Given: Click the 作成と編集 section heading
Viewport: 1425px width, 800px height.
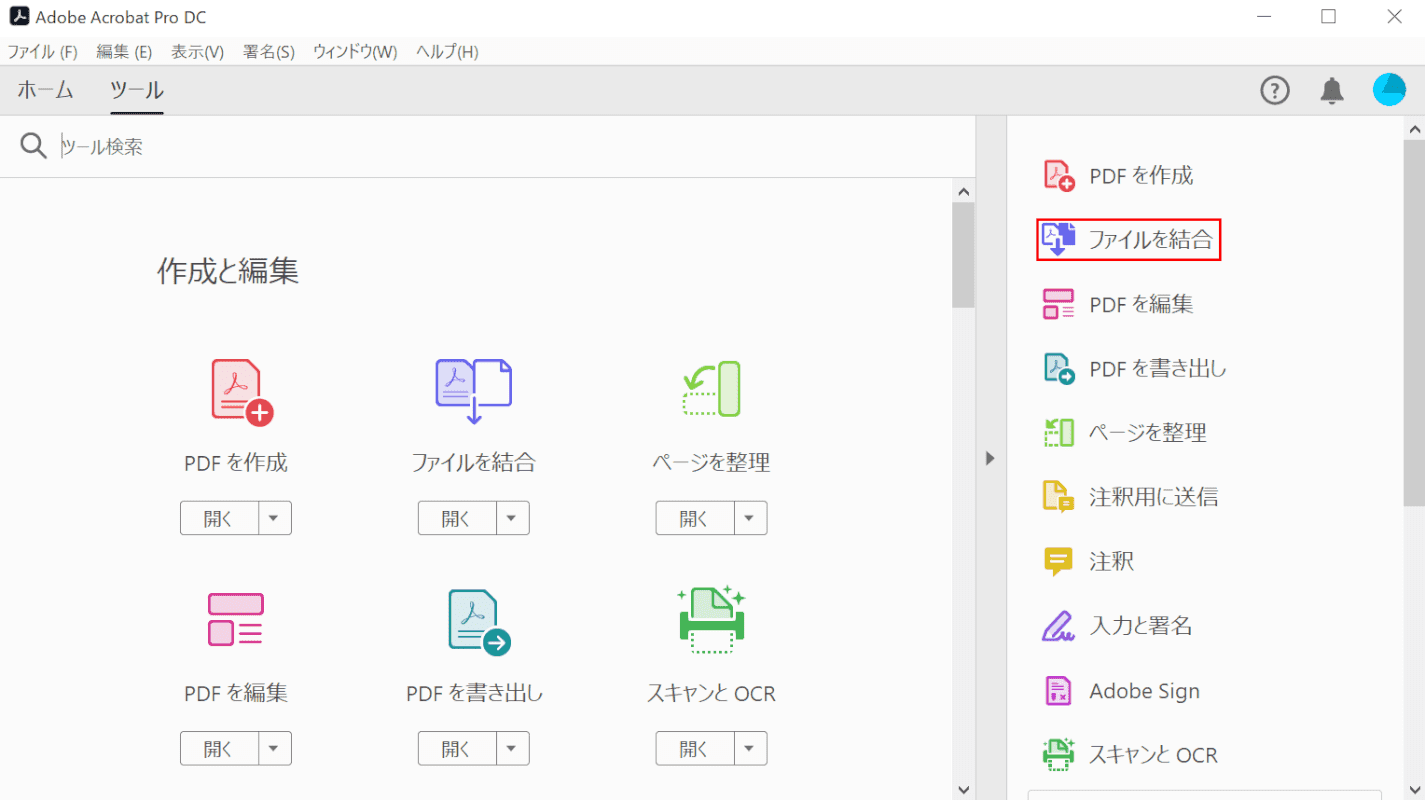Looking at the screenshot, I should point(228,271).
